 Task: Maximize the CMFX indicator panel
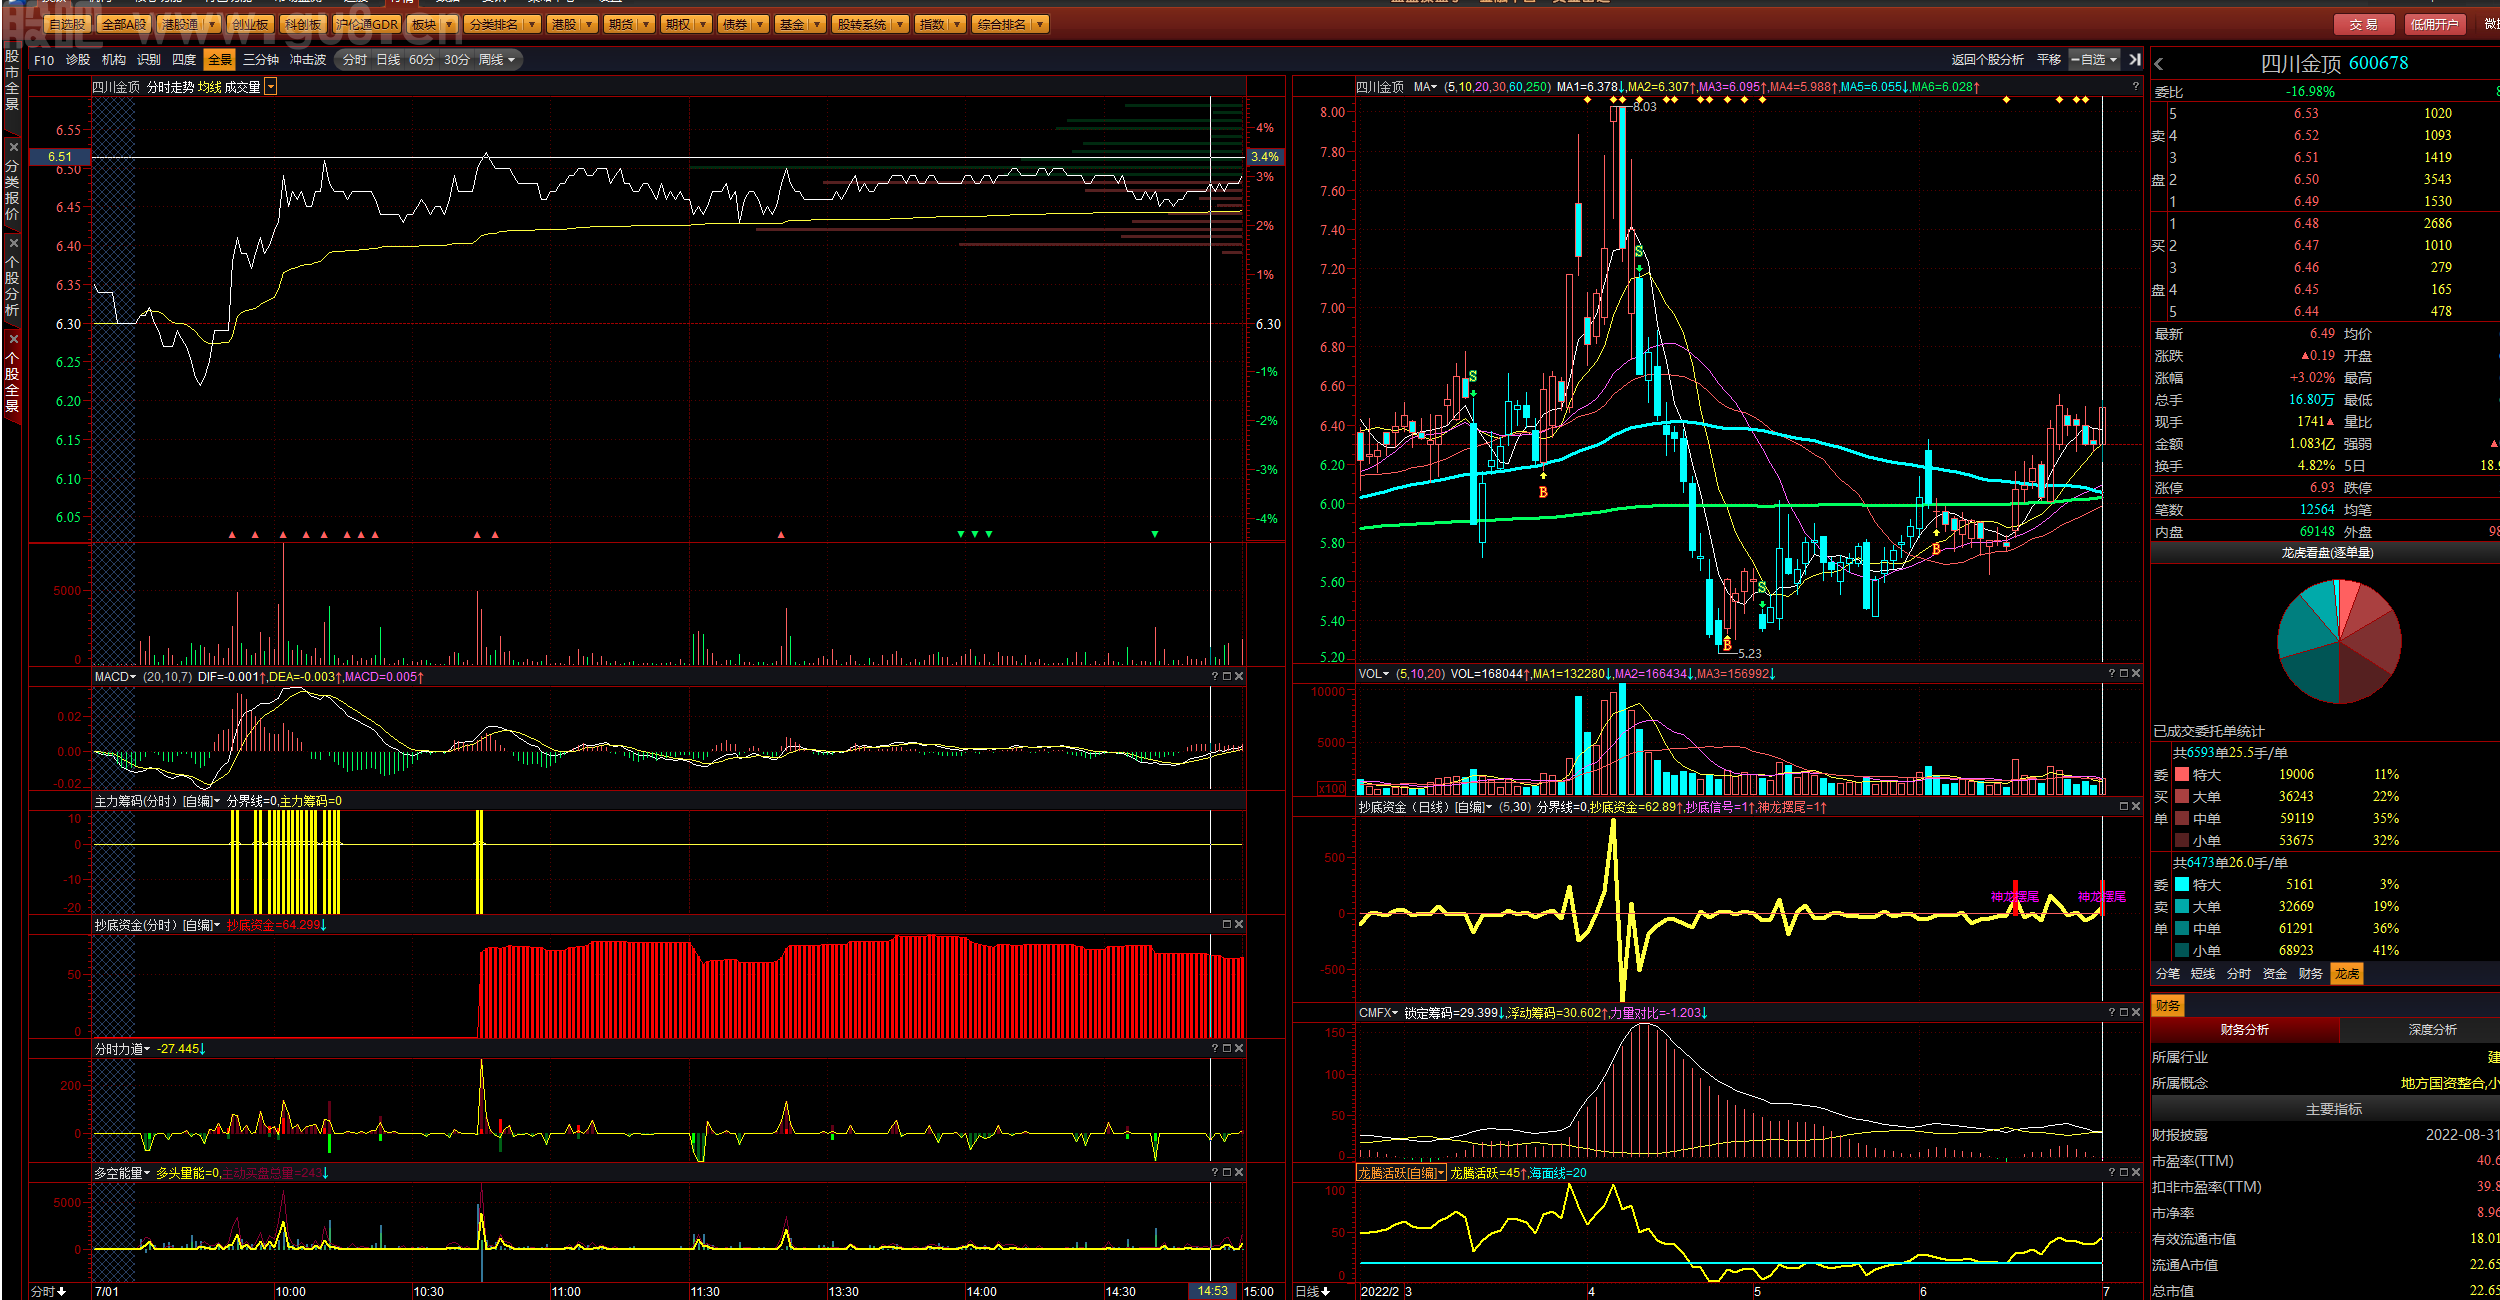[2124, 1013]
